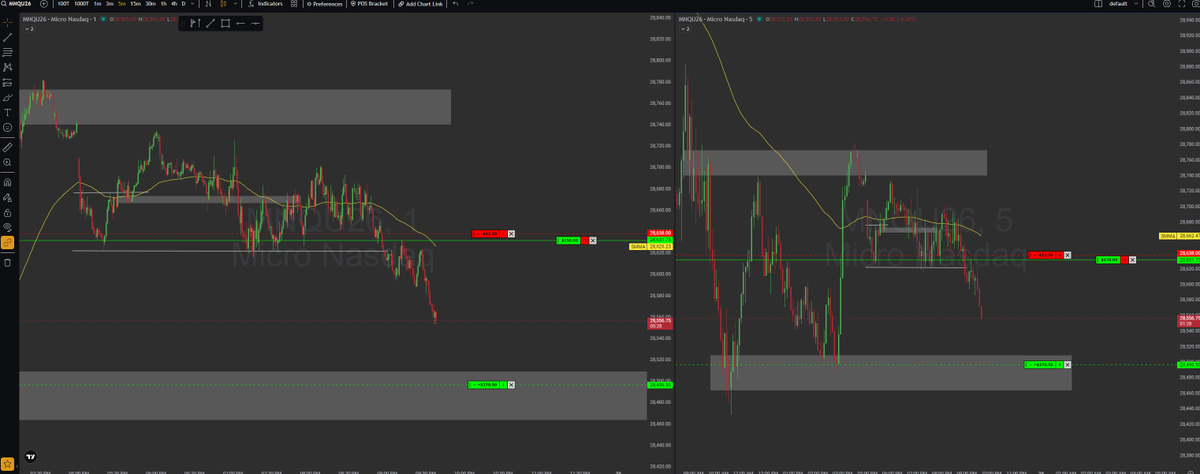Screen dimensions: 1200x474
Task: Switch to the 1h timeframe
Action: [x=163, y=4]
